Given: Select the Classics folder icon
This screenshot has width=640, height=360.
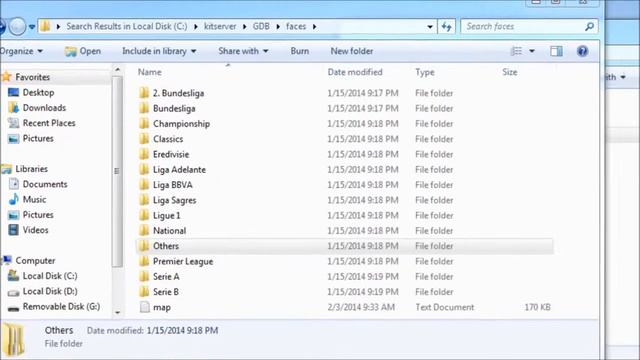Looking at the screenshot, I should pos(144,139).
